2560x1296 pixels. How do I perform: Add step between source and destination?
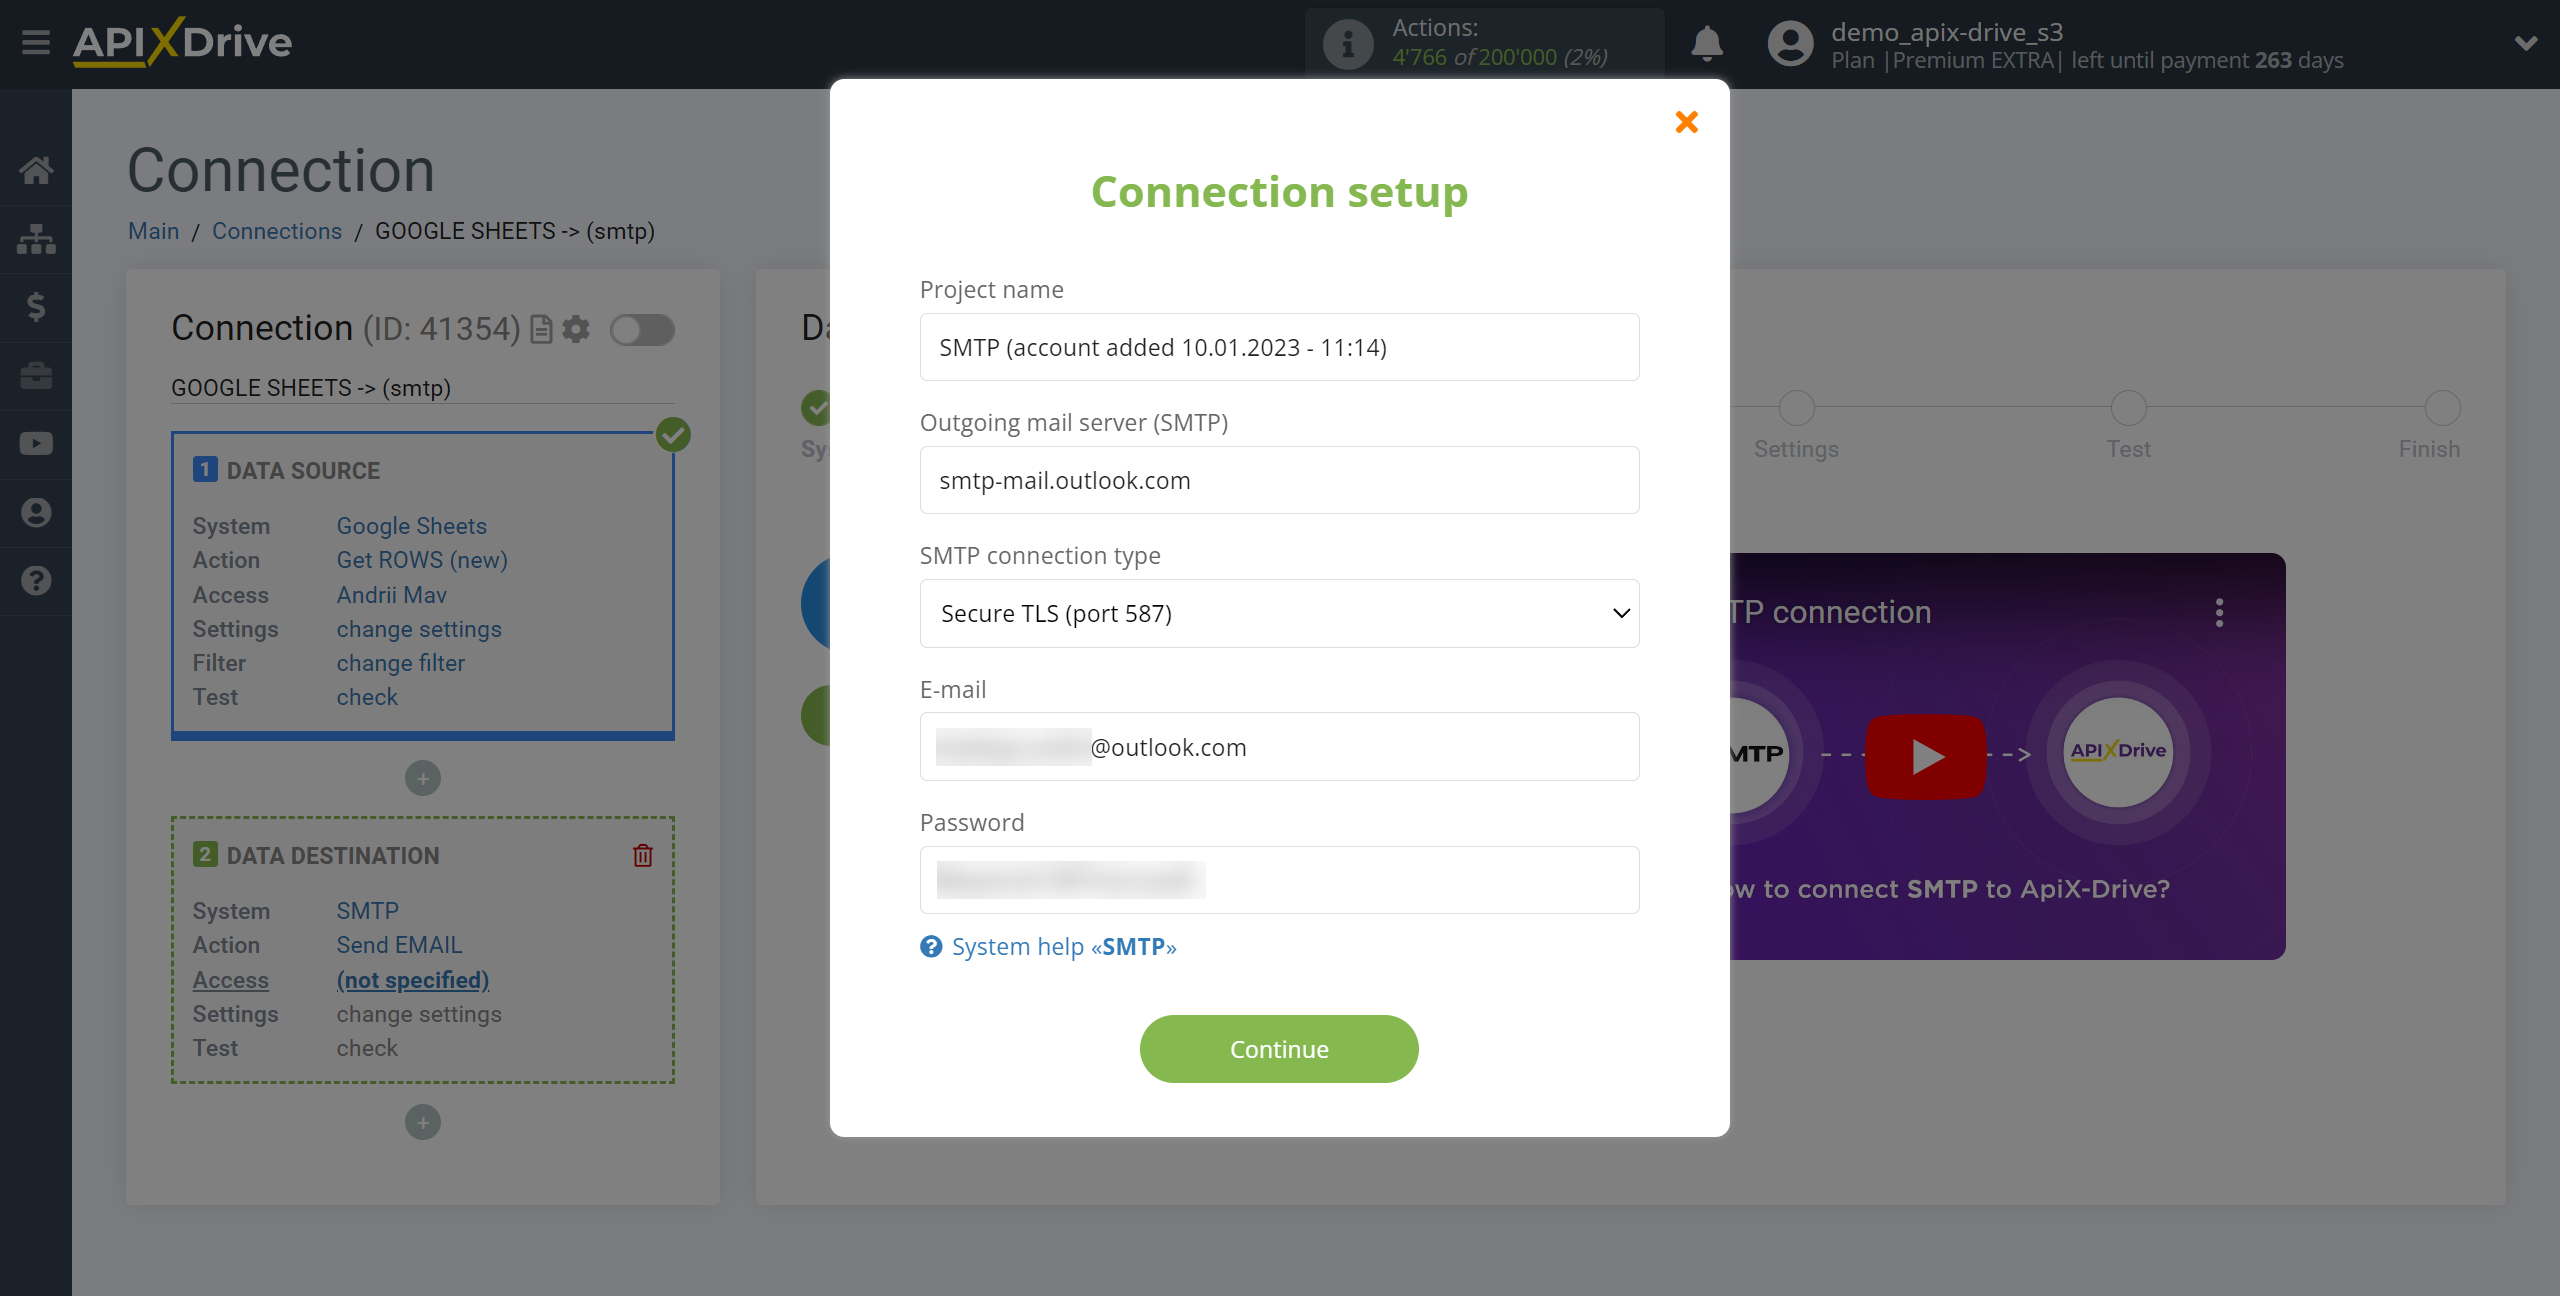pyautogui.click(x=423, y=778)
